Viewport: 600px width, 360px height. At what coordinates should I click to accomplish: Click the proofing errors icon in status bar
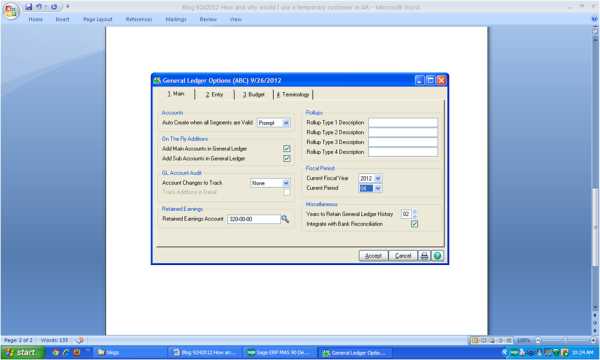[x=80, y=340]
